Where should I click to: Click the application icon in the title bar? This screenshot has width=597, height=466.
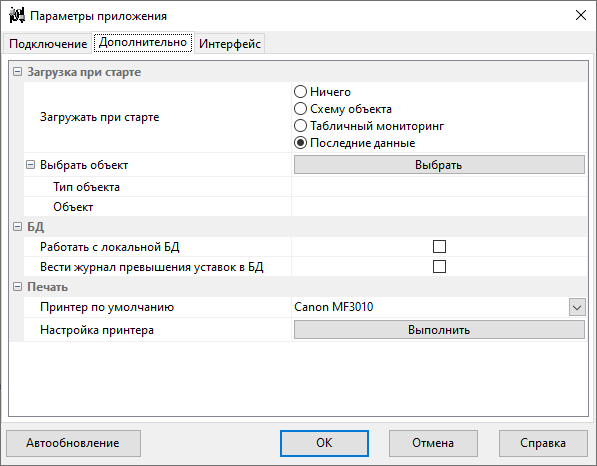[x=17, y=16]
